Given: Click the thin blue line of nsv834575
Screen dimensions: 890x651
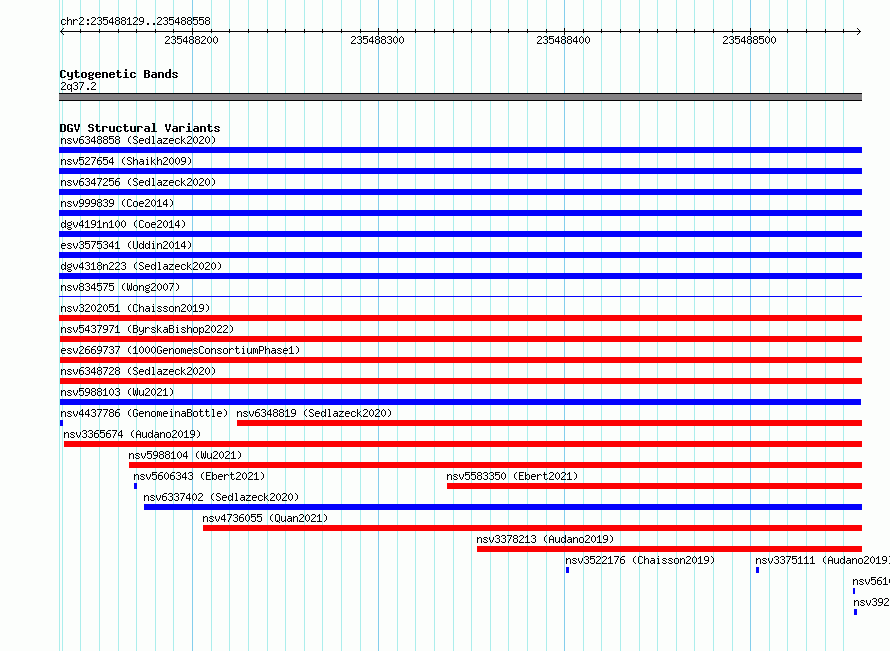Looking at the screenshot, I should click(x=460, y=297).
